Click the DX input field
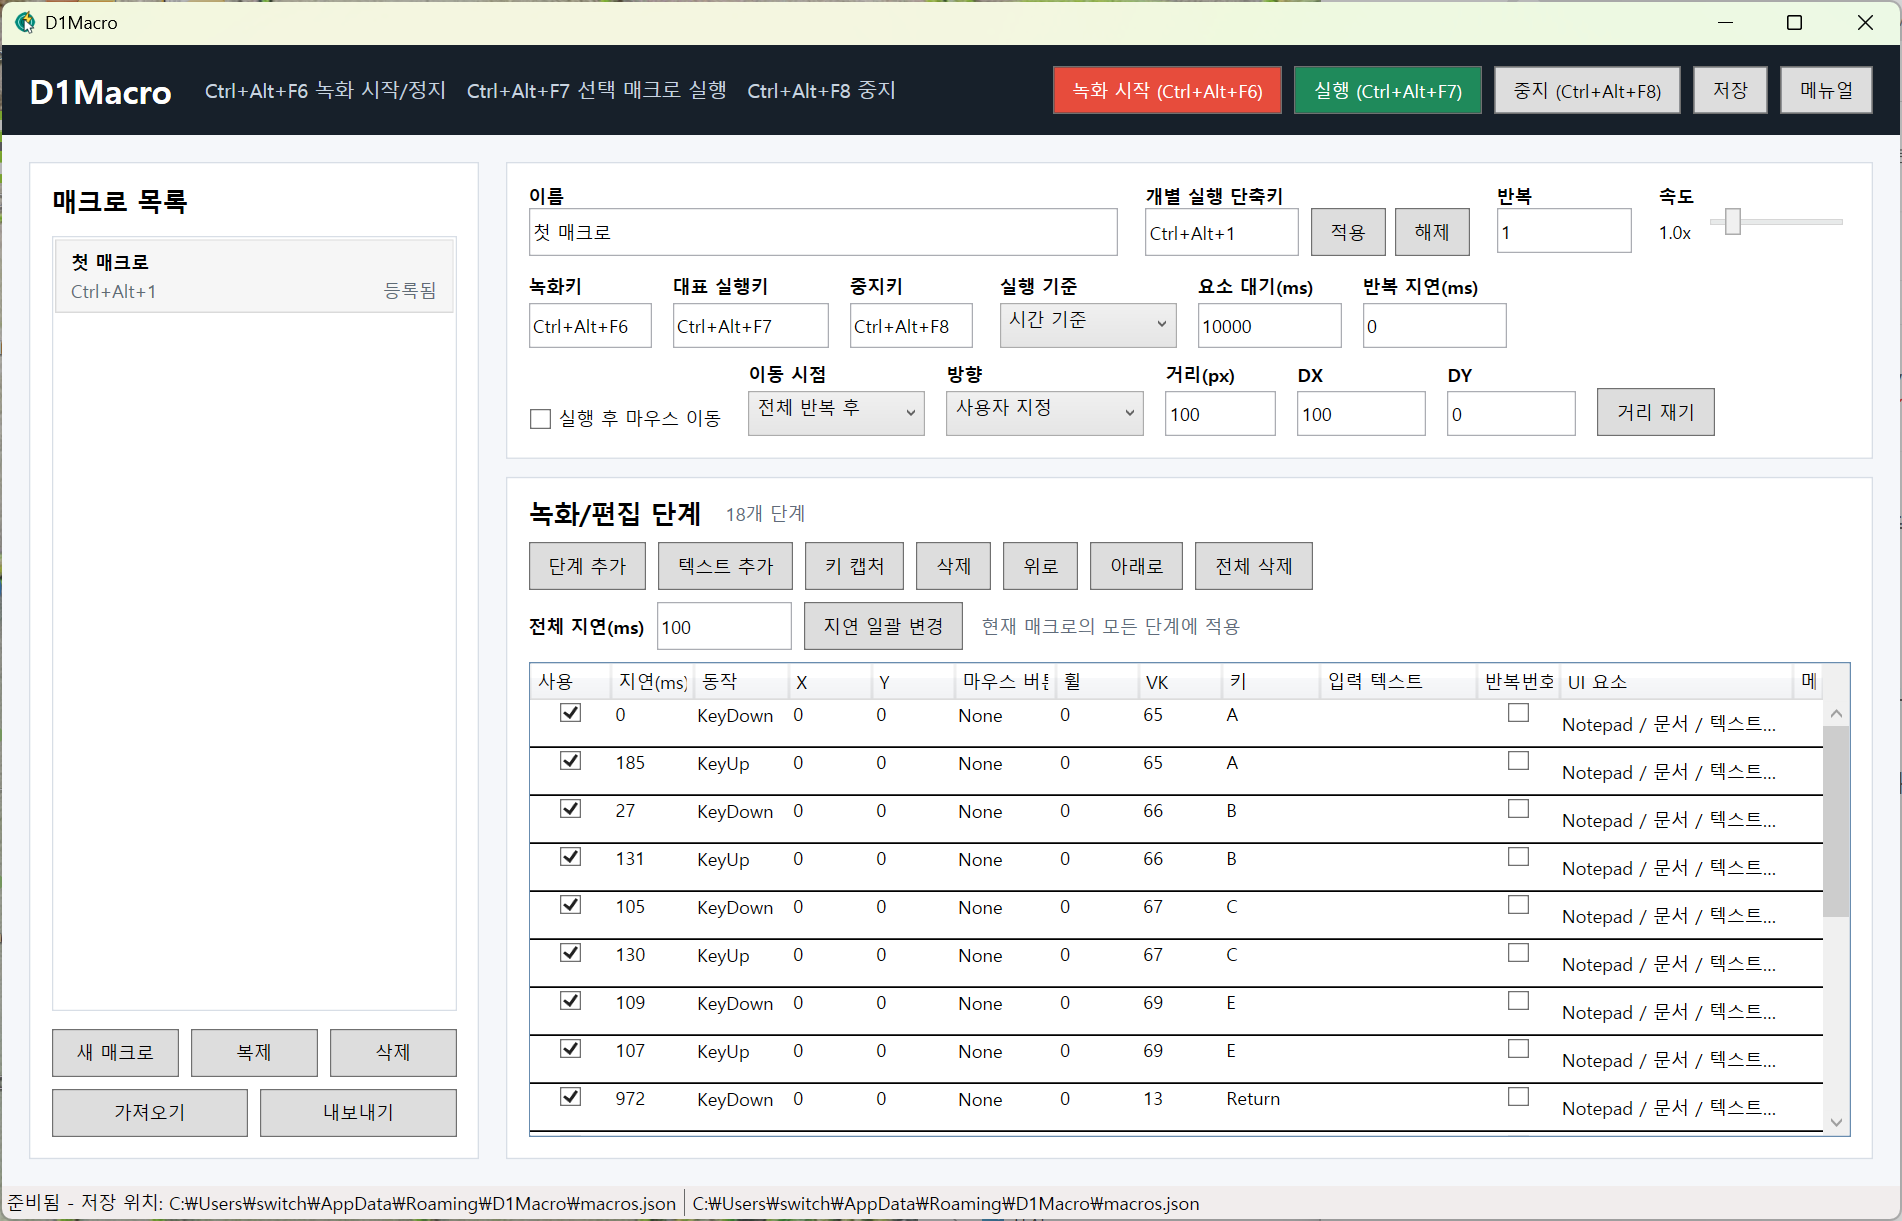The width and height of the screenshot is (1902, 1221). pyautogui.click(x=1360, y=414)
